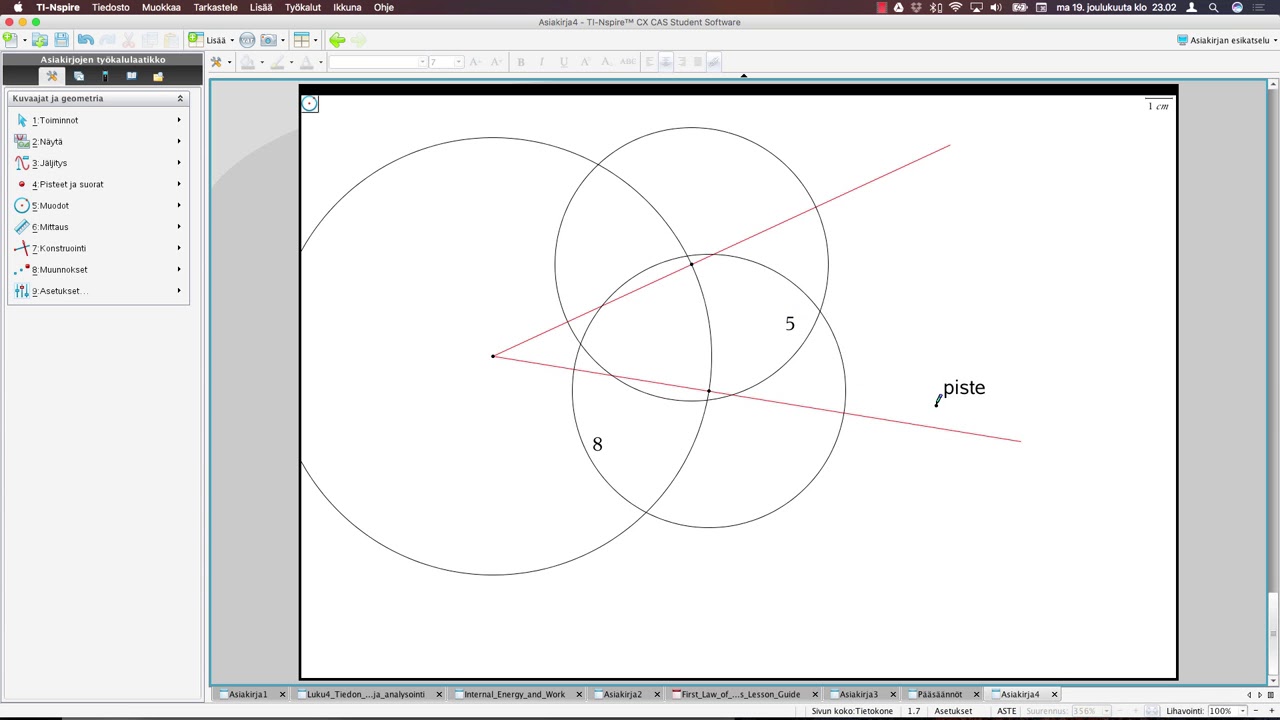Viewport: 1280px width, 720px height.
Task: Click the Näytä view icon
Action: coord(22,141)
